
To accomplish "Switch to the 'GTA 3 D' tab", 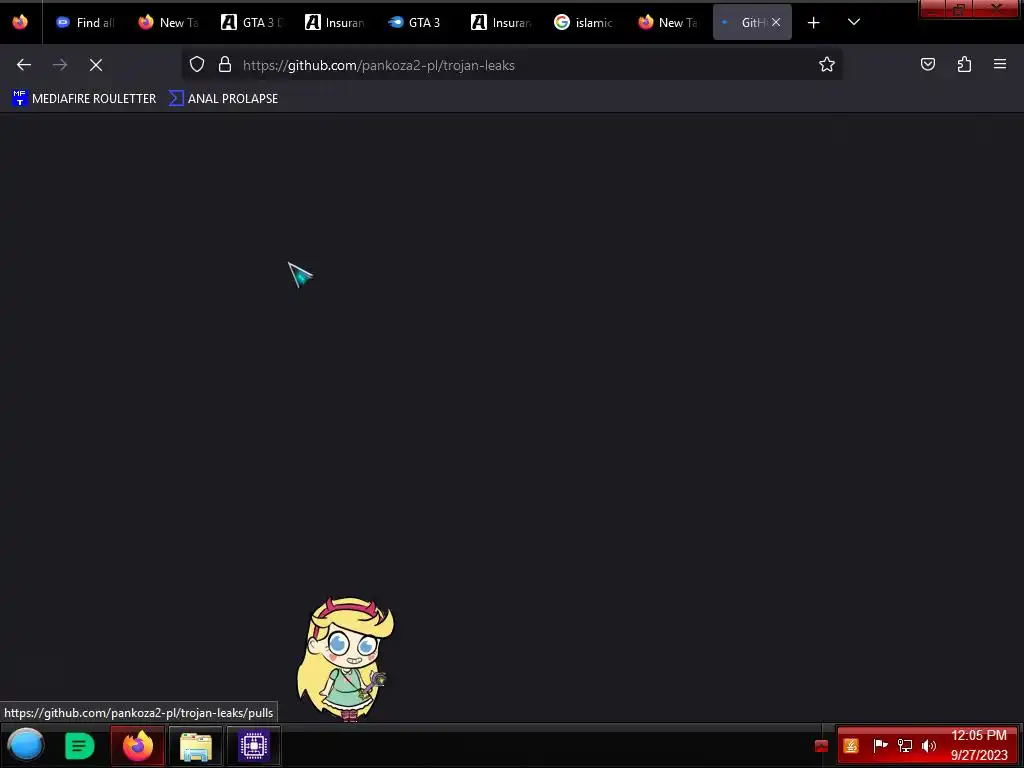I will click(x=253, y=23).
